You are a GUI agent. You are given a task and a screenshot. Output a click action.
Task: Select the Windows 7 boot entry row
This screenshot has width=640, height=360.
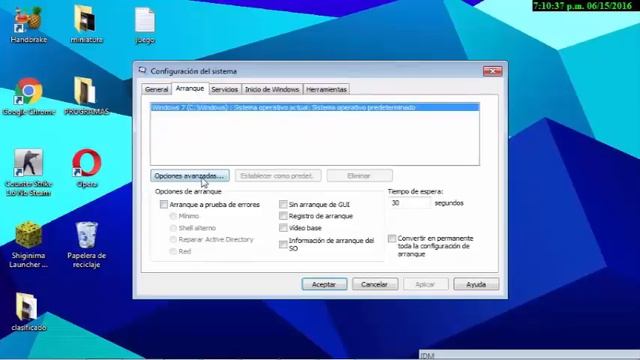(x=315, y=107)
